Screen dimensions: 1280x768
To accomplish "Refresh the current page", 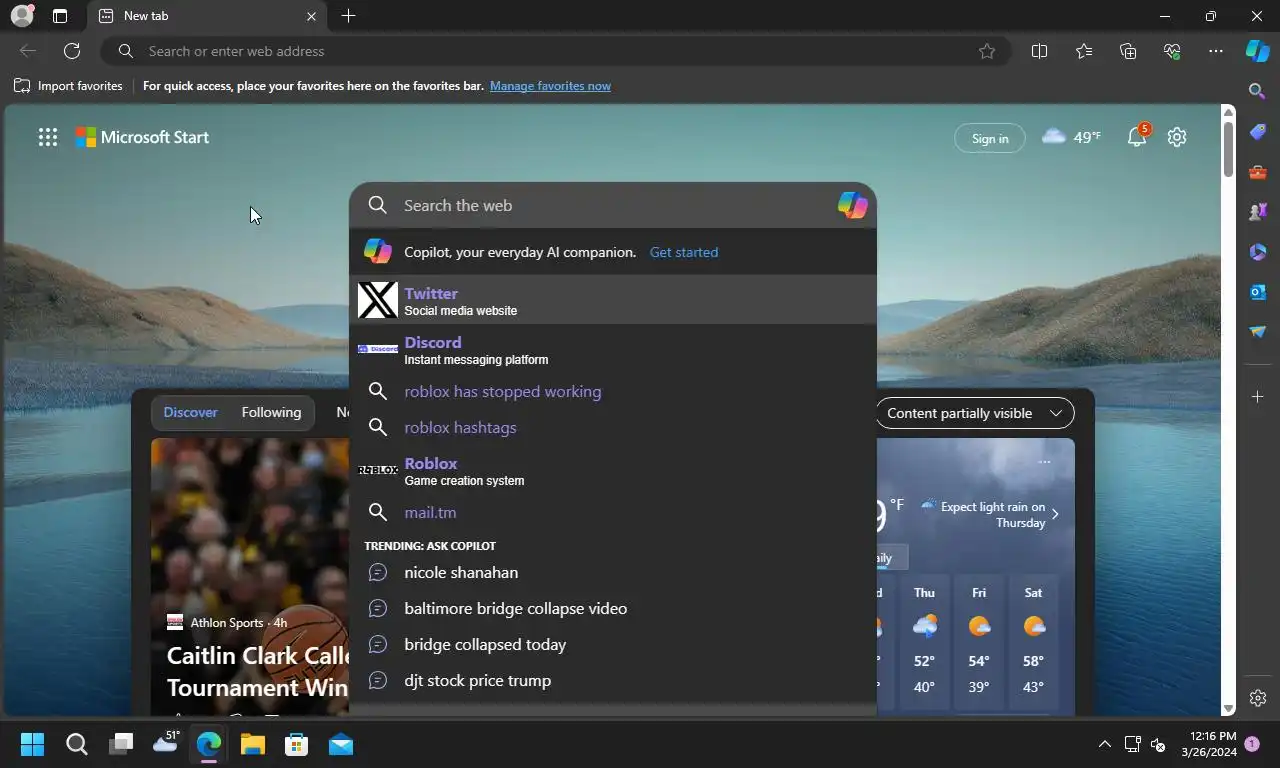I will [72, 51].
